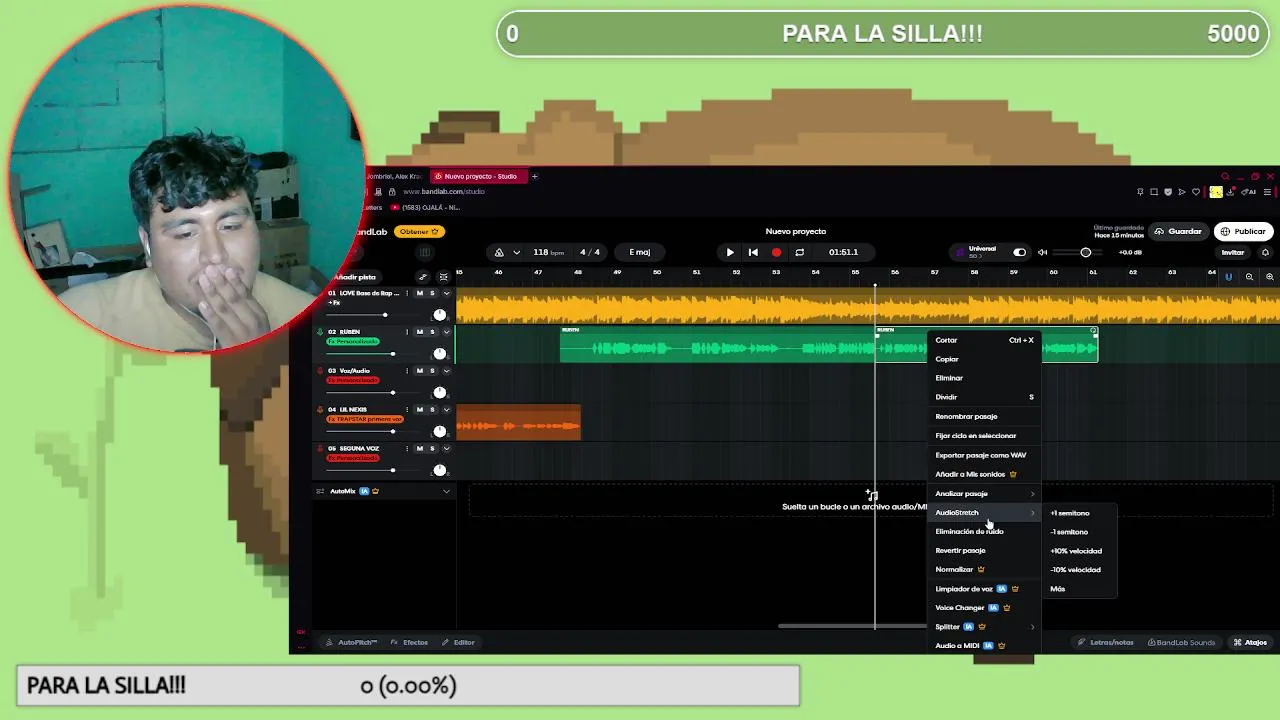Open the 4 / 4 time signature
The width and height of the screenshot is (1280, 720).
click(x=590, y=252)
